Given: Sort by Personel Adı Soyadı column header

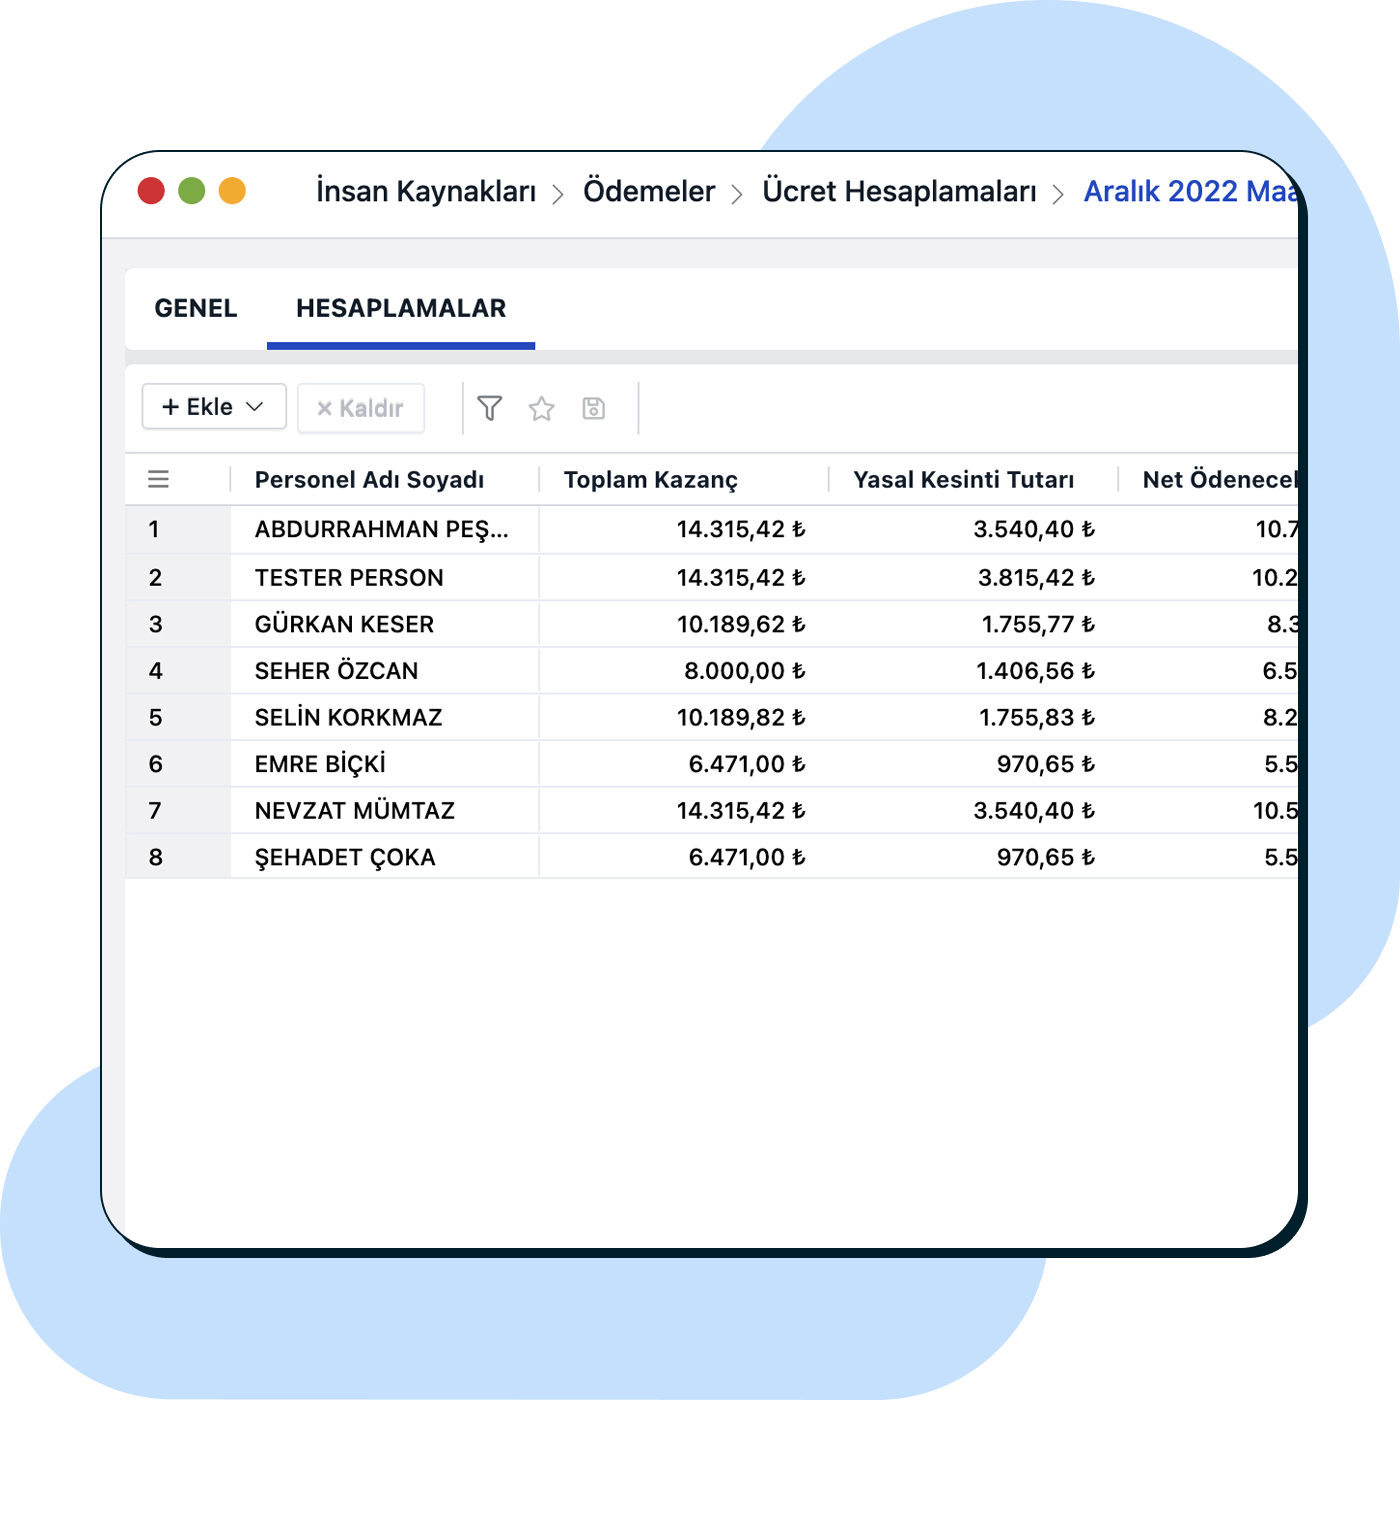Looking at the screenshot, I should click(369, 480).
